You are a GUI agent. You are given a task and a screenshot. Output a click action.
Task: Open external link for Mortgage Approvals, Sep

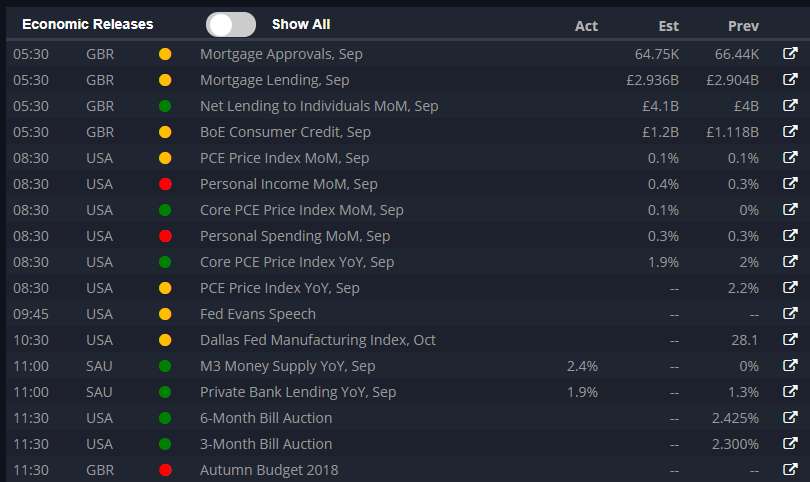pos(790,53)
